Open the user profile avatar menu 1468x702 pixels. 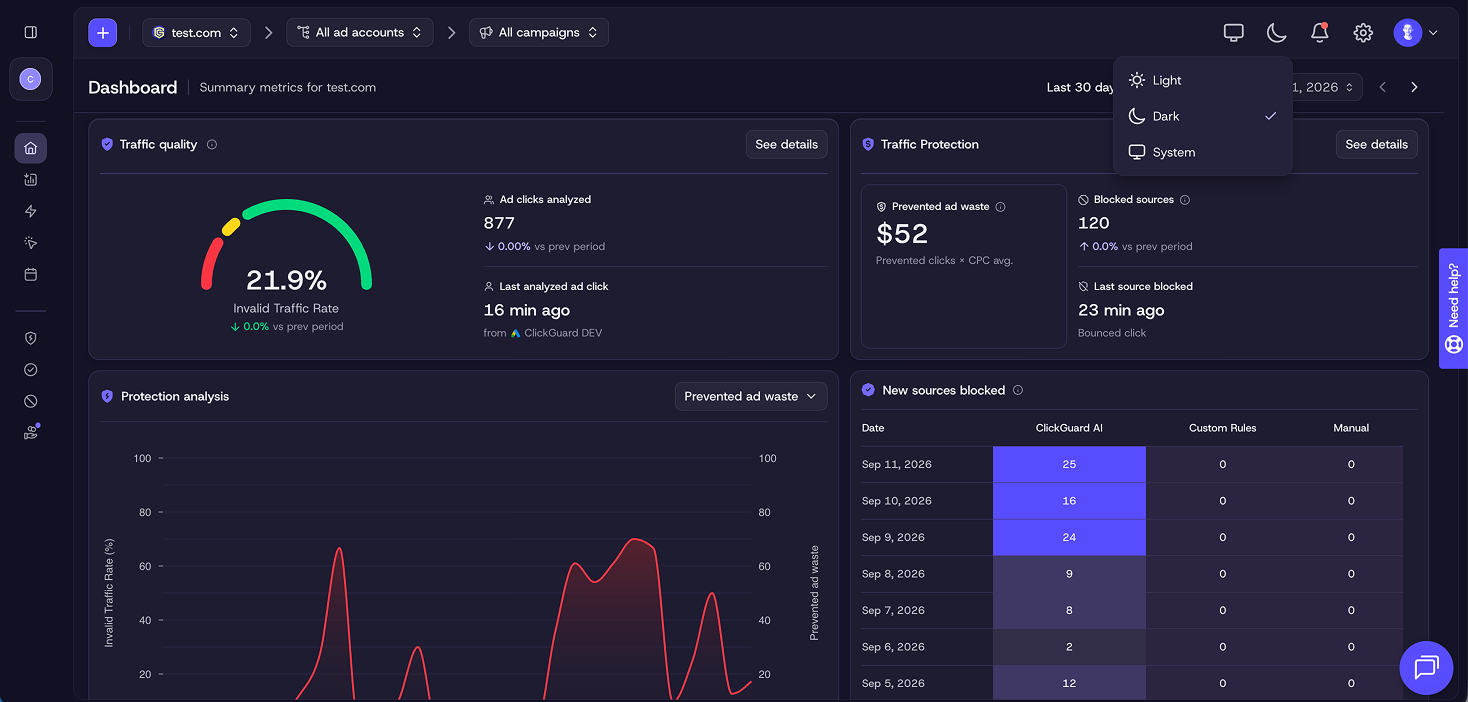coord(1415,33)
